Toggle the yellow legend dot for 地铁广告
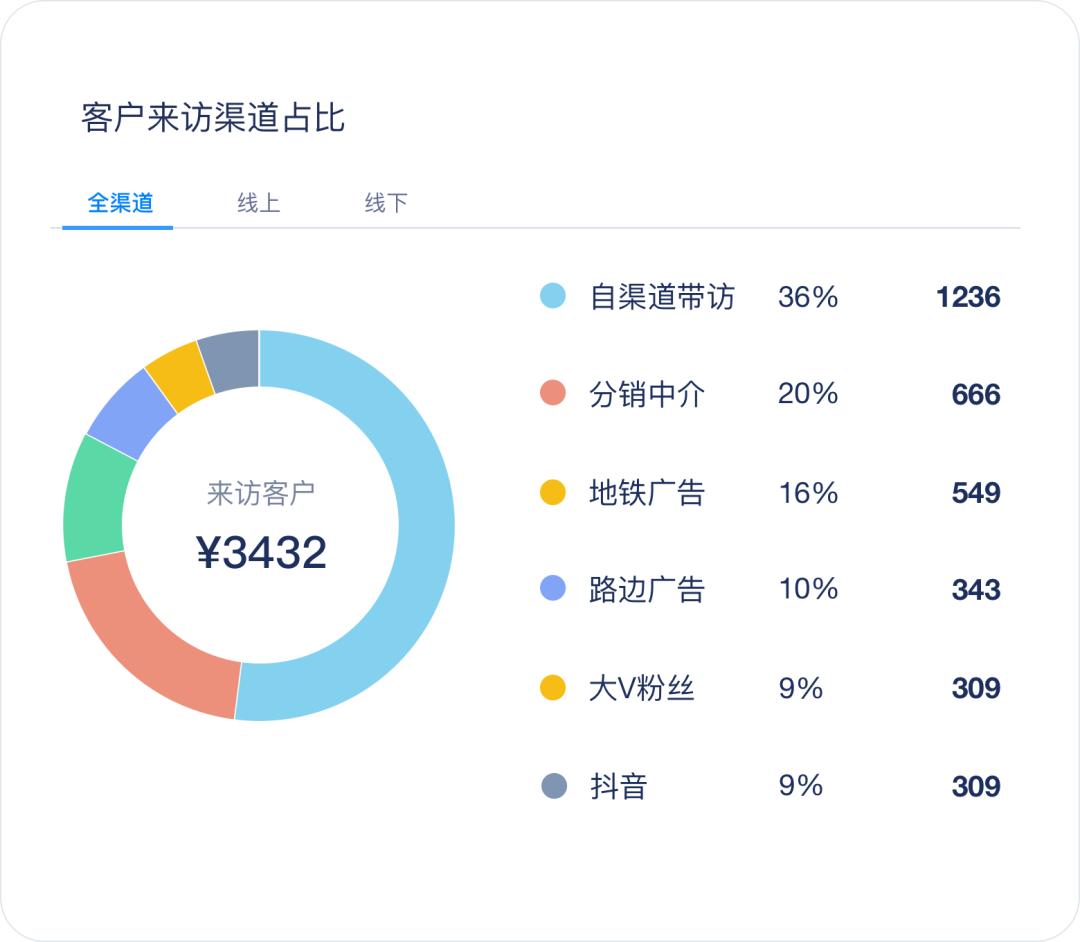The image size is (1080, 942). tap(553, 492)
